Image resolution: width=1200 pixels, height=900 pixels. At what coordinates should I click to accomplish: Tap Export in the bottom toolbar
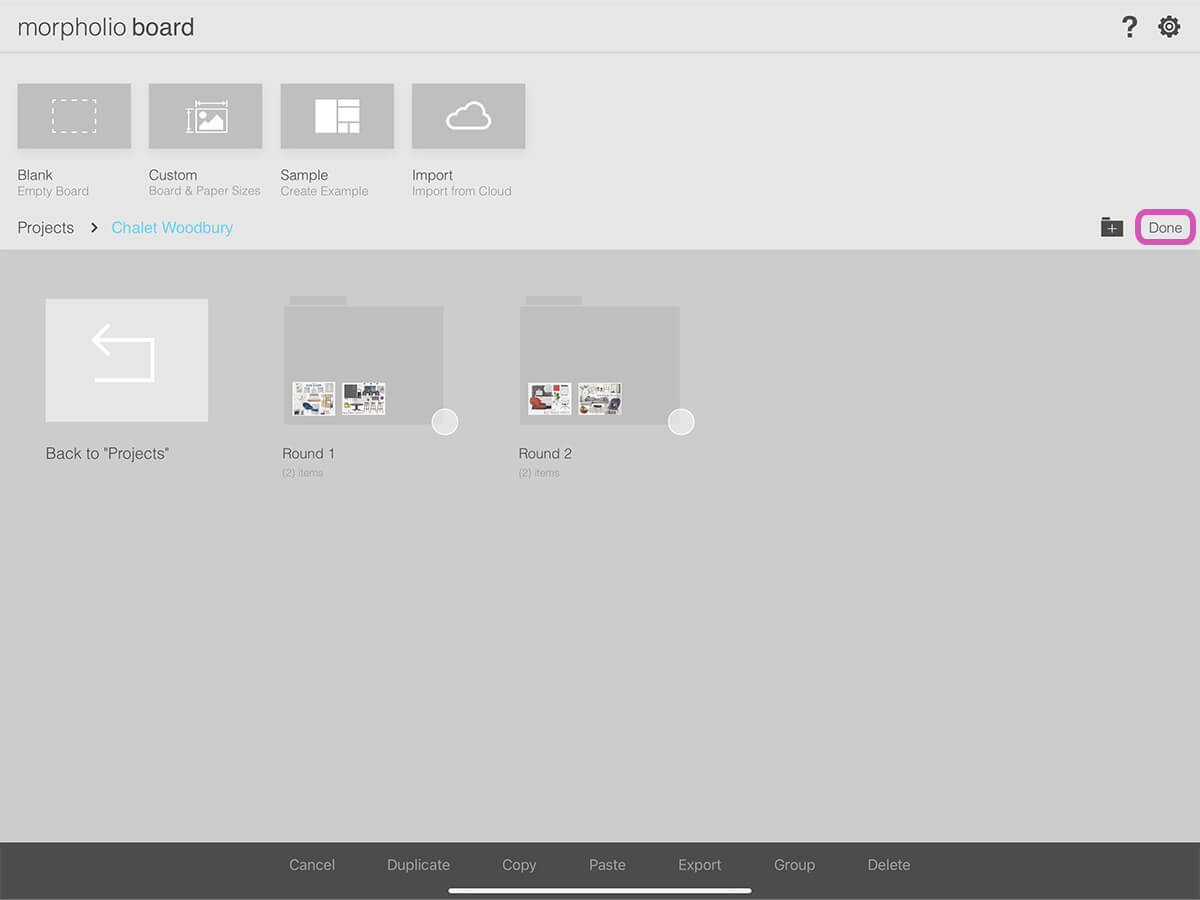tap(699, 865)
